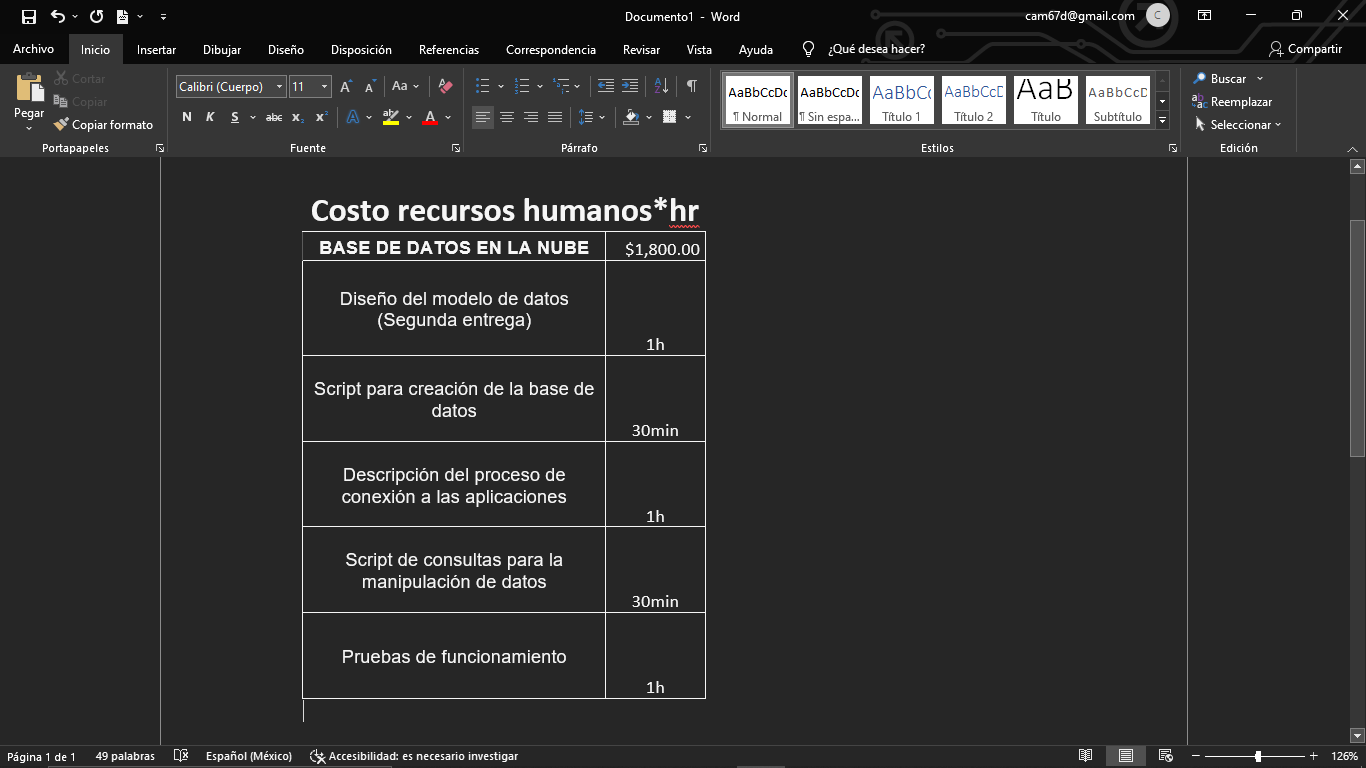Decrease font size with the smaller A icon
Image resolution: width=1366 pixels, height=768 pixels.
click(x=371, y=87)
